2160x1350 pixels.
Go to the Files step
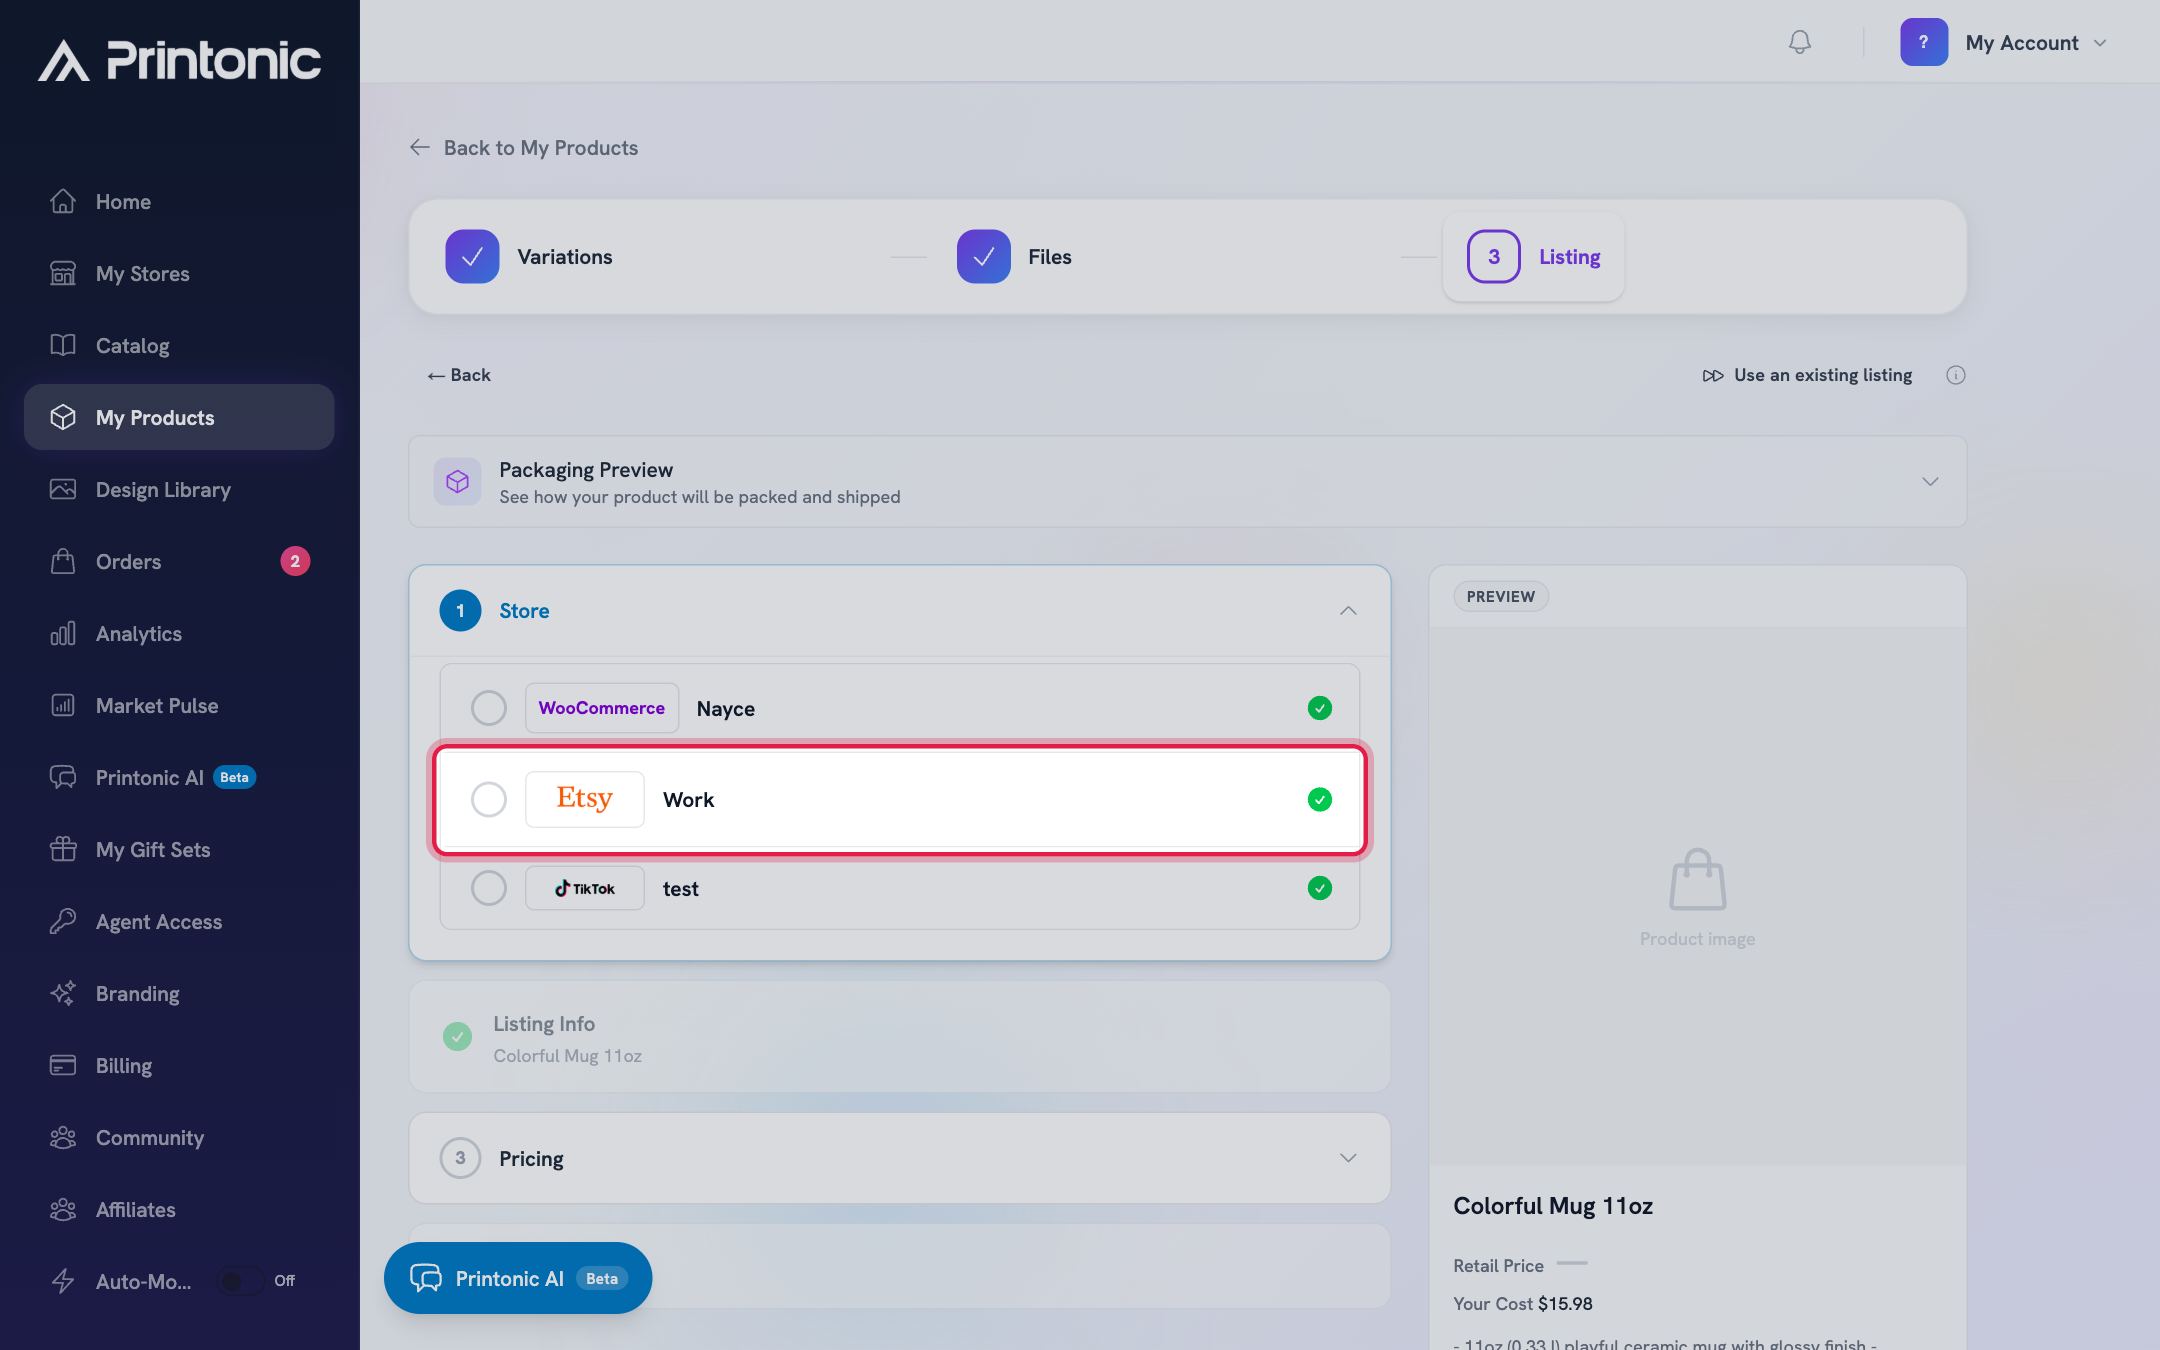pos(1014,257)
